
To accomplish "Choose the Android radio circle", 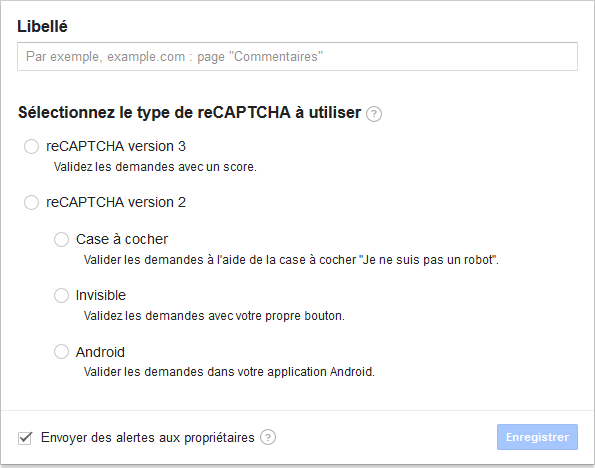I will click(61, 351).
